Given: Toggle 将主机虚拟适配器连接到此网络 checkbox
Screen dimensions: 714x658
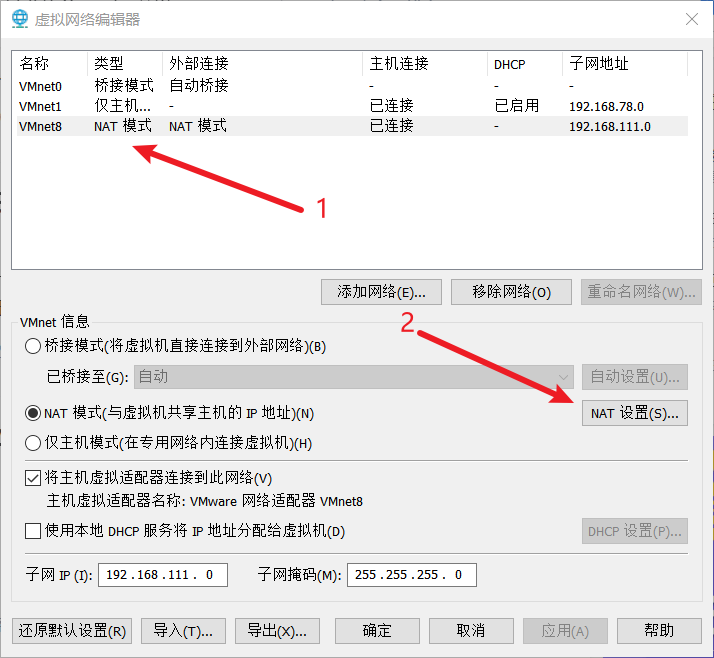Looking at the screenshot, I should click(33, 478).
